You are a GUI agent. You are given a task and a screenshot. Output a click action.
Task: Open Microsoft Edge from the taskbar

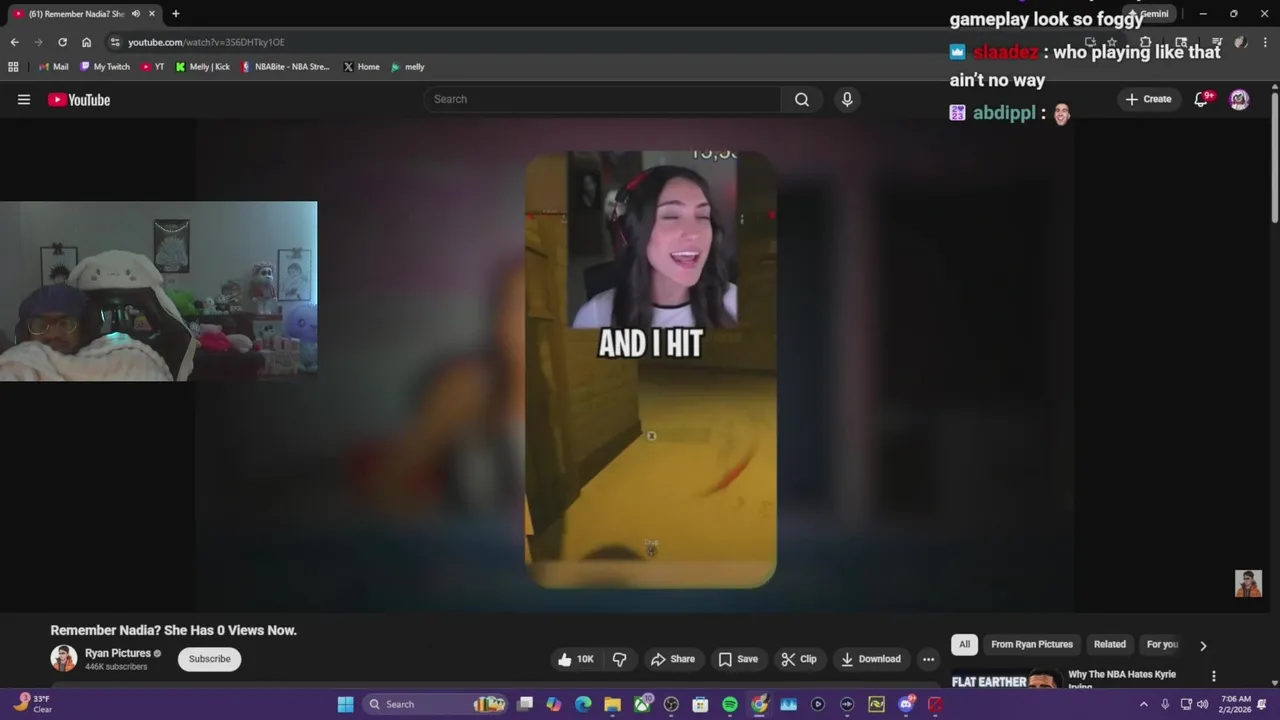click(583, 704)
